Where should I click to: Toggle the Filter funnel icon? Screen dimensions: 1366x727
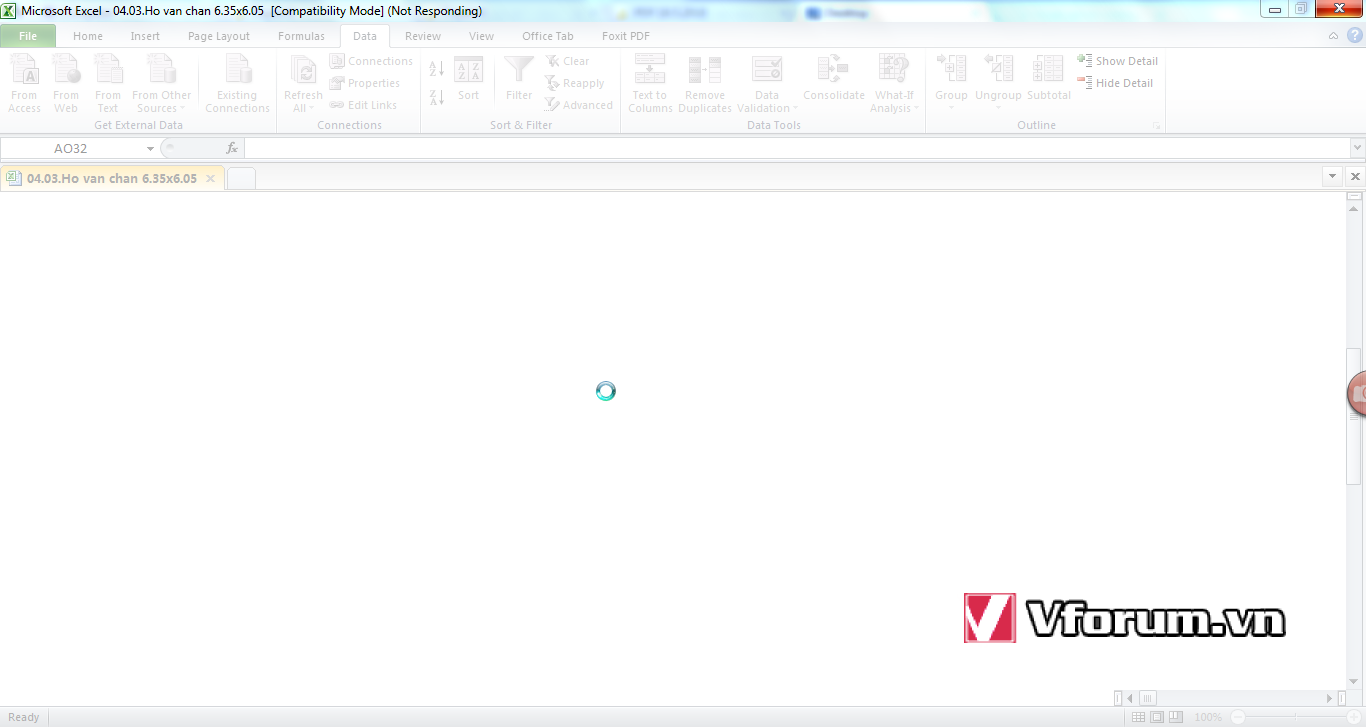point(519,80)
